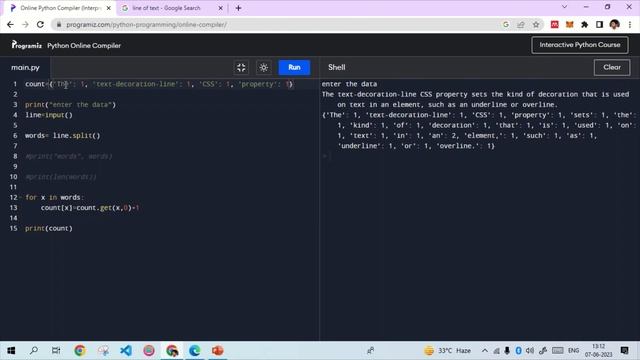Open Task View on taskbar

point(56,350)
